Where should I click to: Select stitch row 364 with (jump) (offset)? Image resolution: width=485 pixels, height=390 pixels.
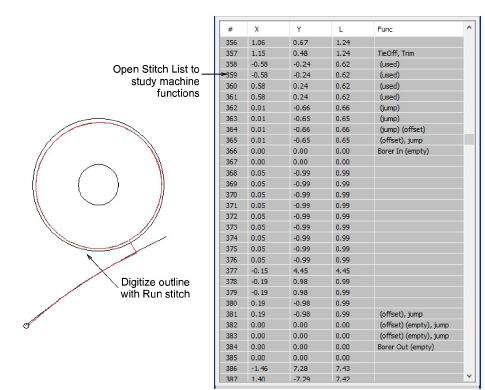pos(342,129)
